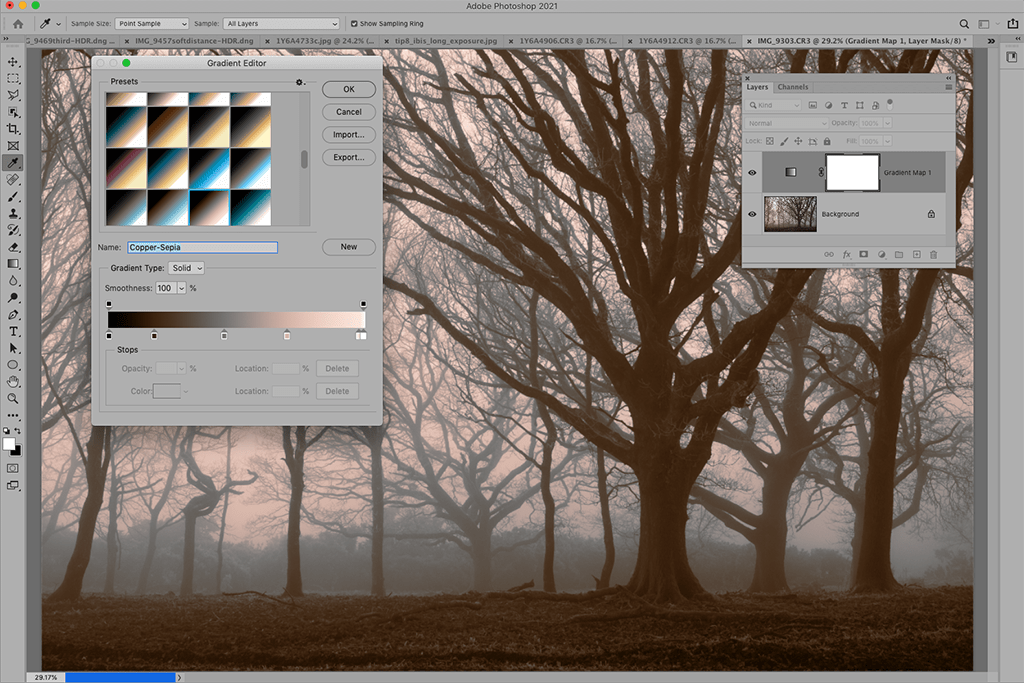This screenshot has height=683, width=1024.
Task: Toggle Lock transparent pixels icon
Action: pyautogui.click(x=770, y=141)
